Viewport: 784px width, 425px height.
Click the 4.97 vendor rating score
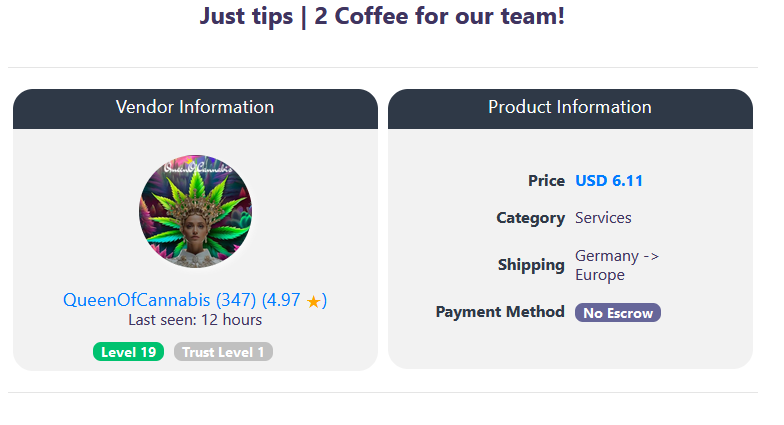tap(283, 300)
